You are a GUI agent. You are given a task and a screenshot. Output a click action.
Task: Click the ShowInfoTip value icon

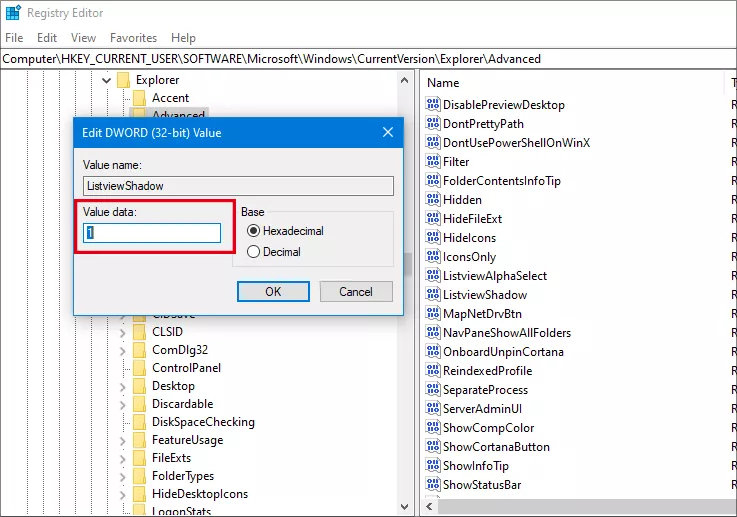click(x=432, y=465)
